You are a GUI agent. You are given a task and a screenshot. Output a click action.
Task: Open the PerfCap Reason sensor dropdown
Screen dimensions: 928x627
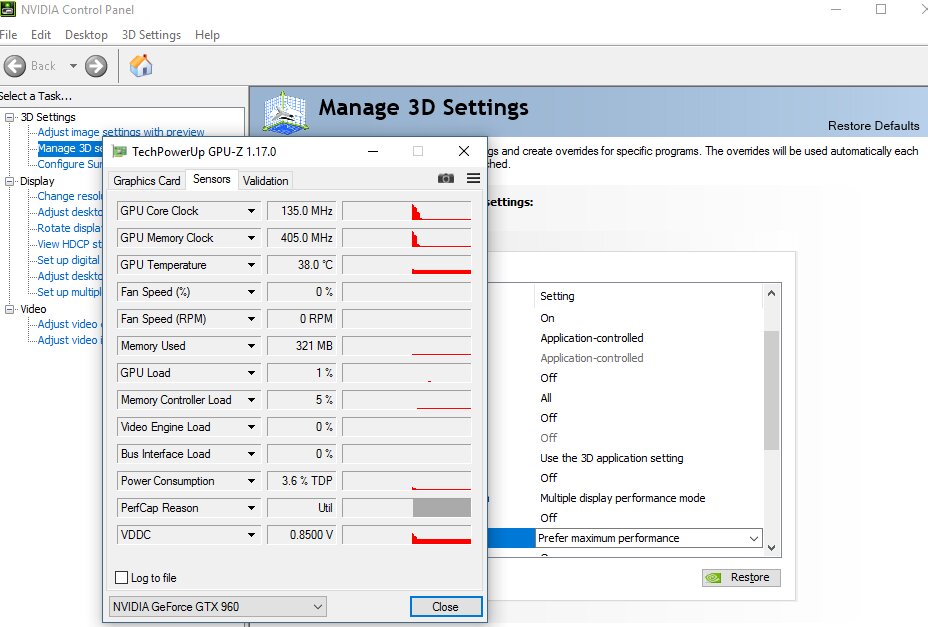click(x=251, y=508)
